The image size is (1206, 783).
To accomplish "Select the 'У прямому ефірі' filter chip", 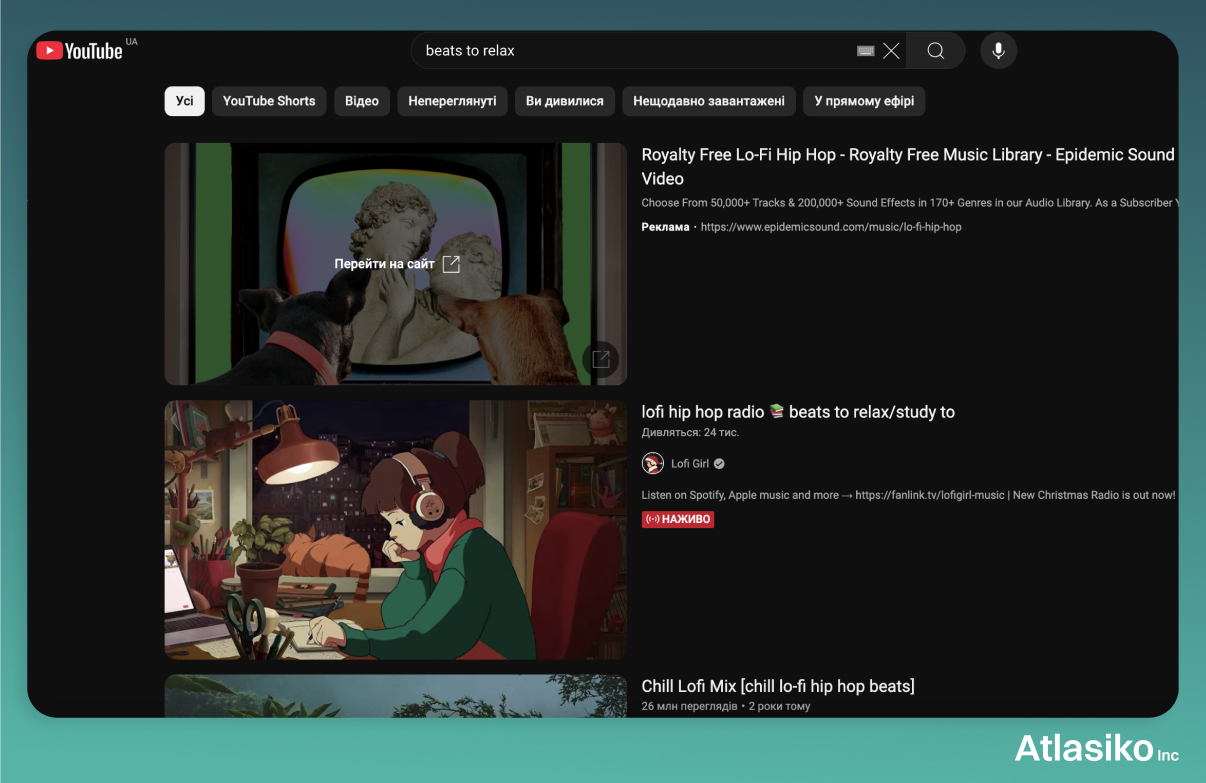I will [865, 101].
